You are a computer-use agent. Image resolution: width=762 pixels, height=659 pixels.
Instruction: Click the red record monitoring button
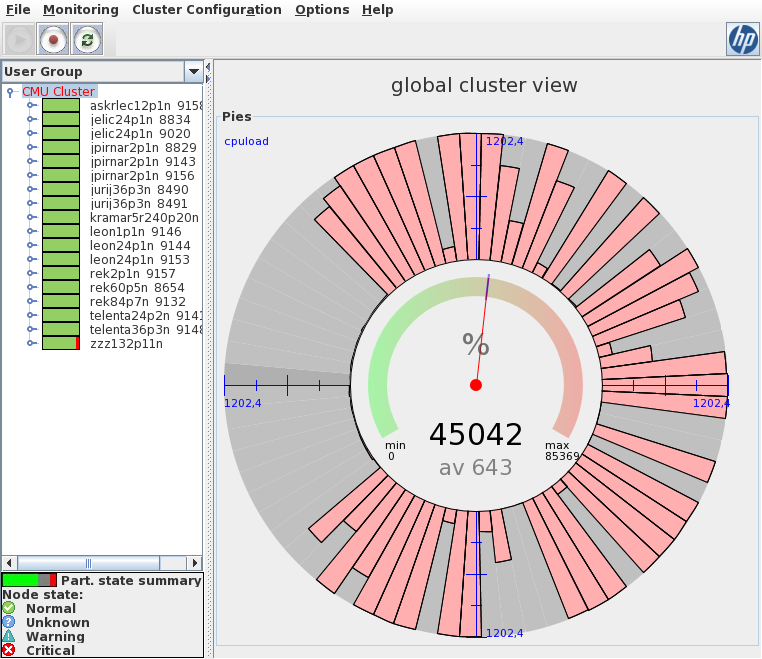tap(53, 40)
